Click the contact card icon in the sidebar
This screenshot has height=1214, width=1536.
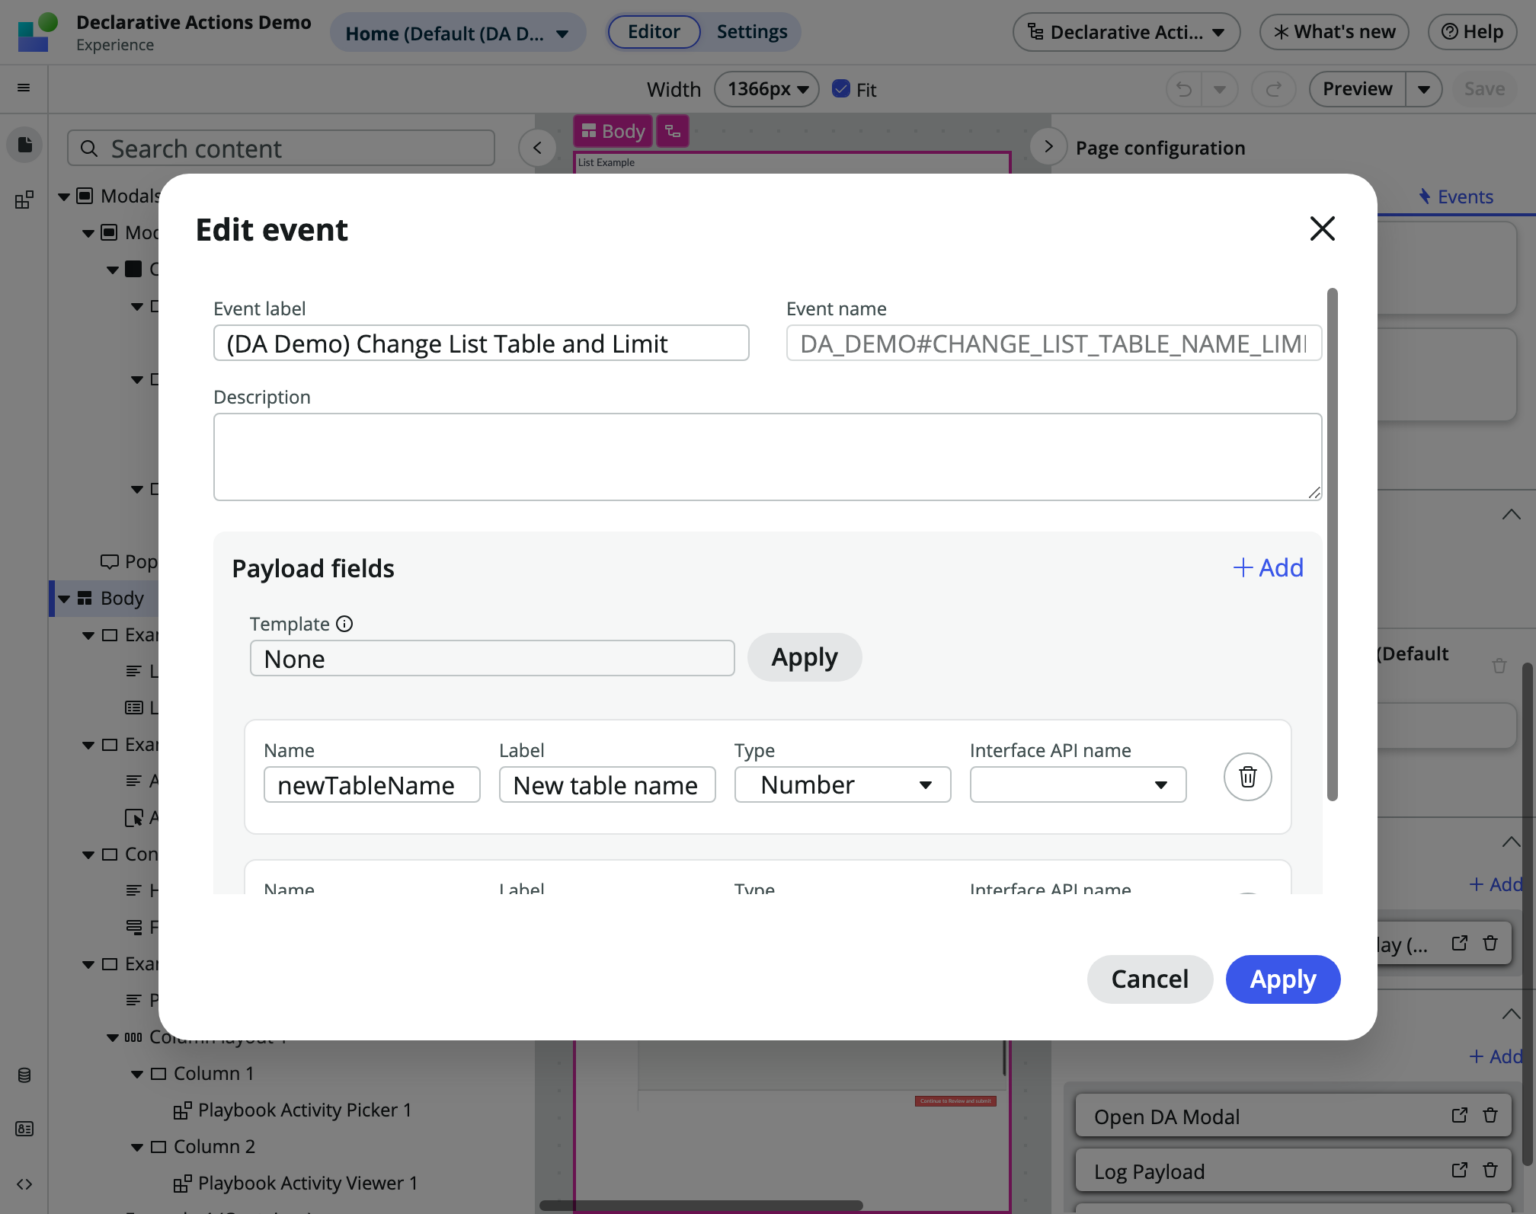[24, 1128]
